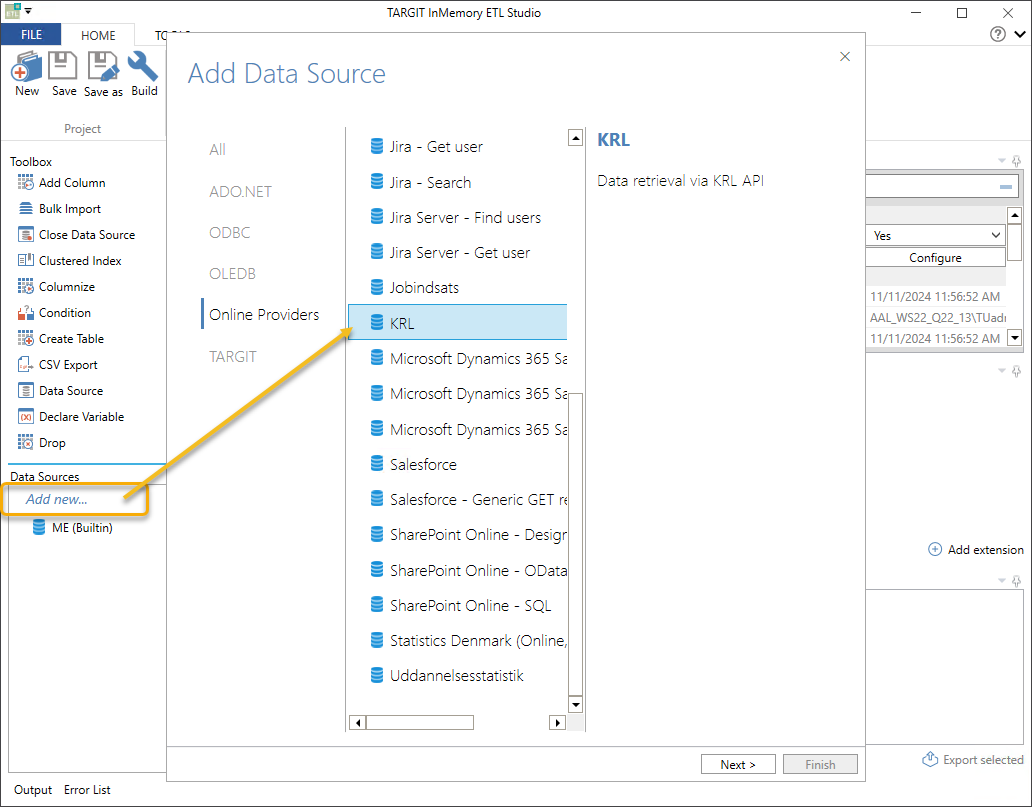Select KRL provider in list

point(457,323)
